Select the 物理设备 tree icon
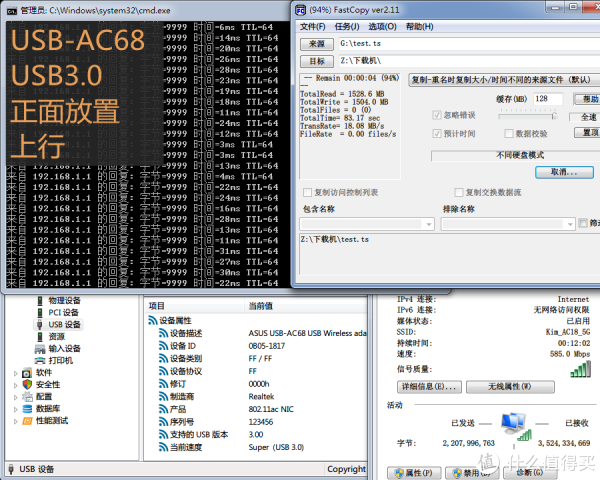The width and height of the screenshot is (600, 480). [x=40, y=300]
